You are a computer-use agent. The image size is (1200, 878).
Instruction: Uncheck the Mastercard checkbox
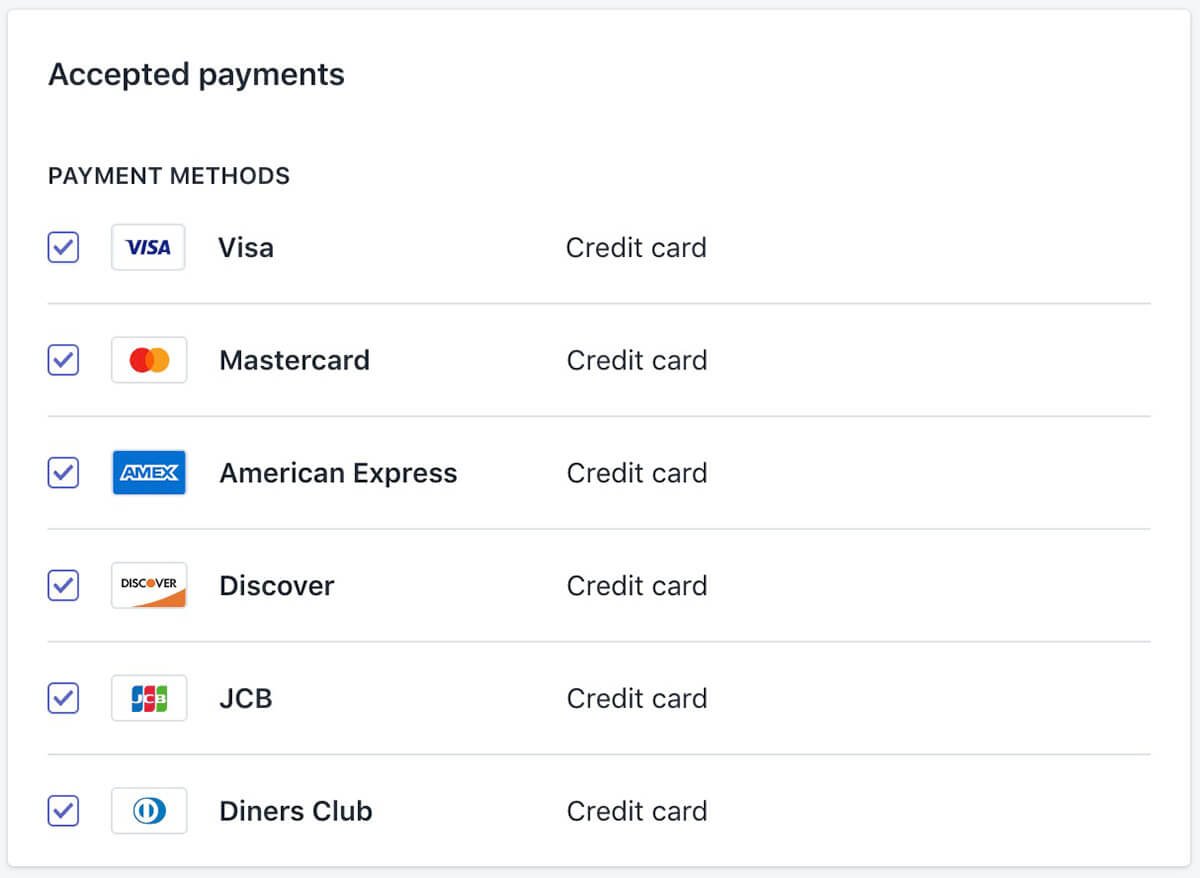pos(63,360)
